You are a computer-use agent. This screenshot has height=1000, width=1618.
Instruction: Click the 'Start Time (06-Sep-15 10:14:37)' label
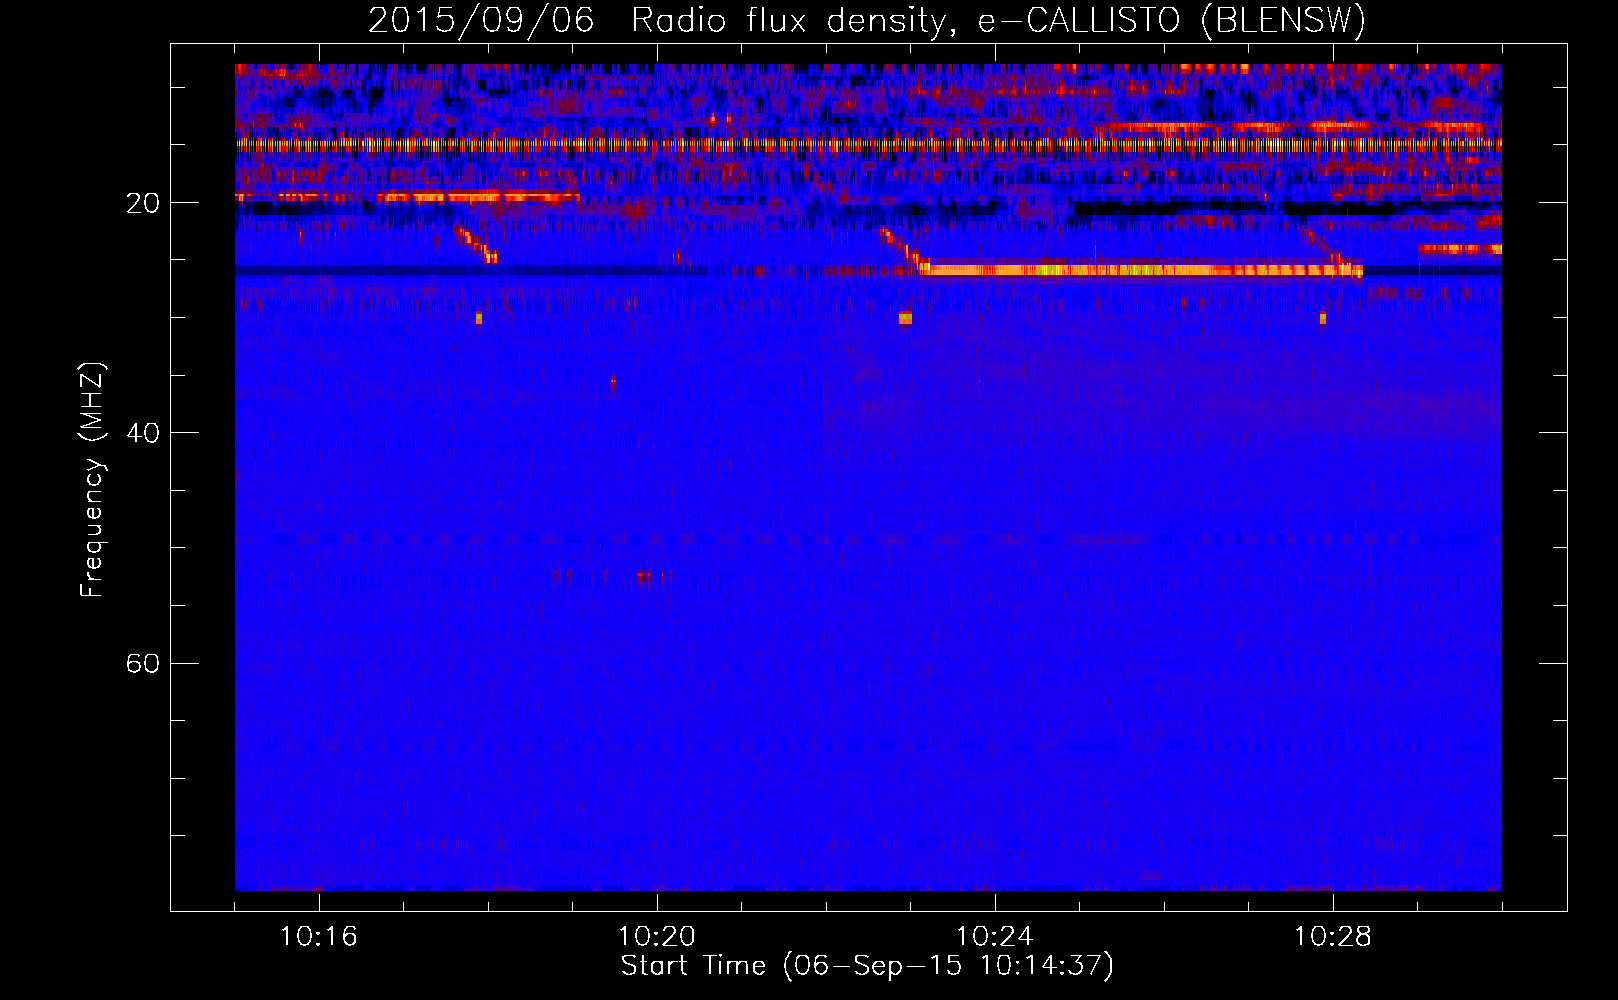867,966
